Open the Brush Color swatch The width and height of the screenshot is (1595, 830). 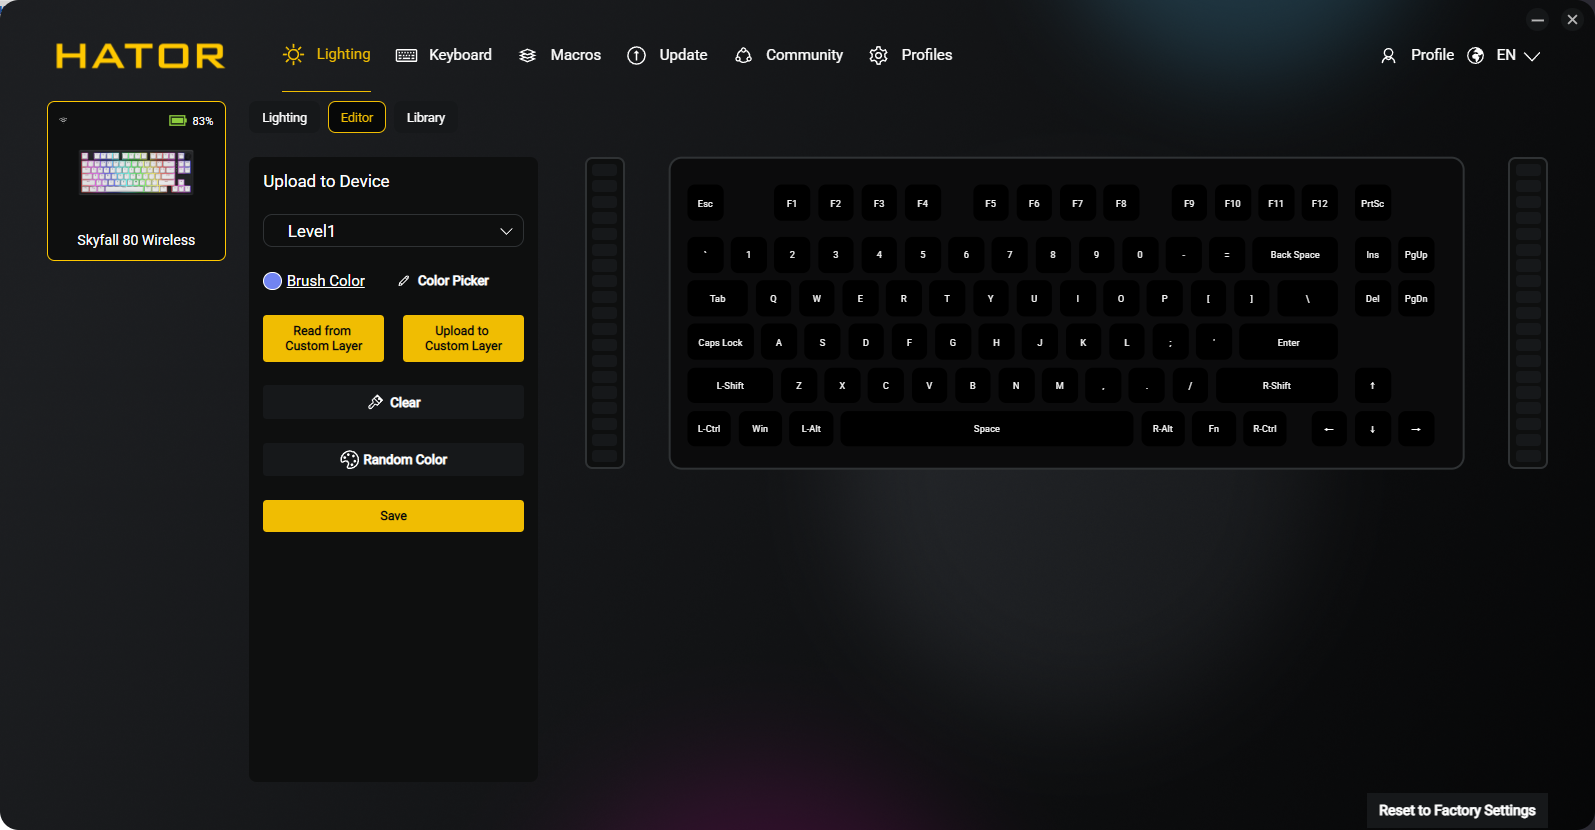pyautogui.click(x=272, y=281)
